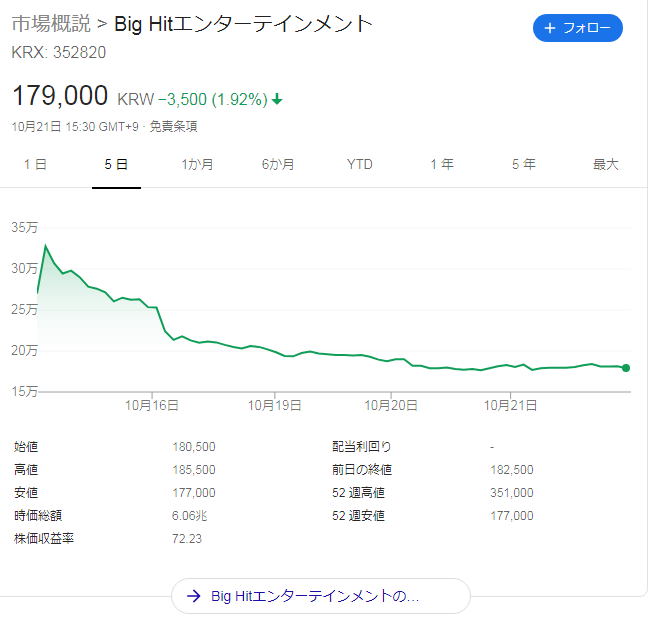
Task: Click the 185,500 high value
Action: [194, 469]
